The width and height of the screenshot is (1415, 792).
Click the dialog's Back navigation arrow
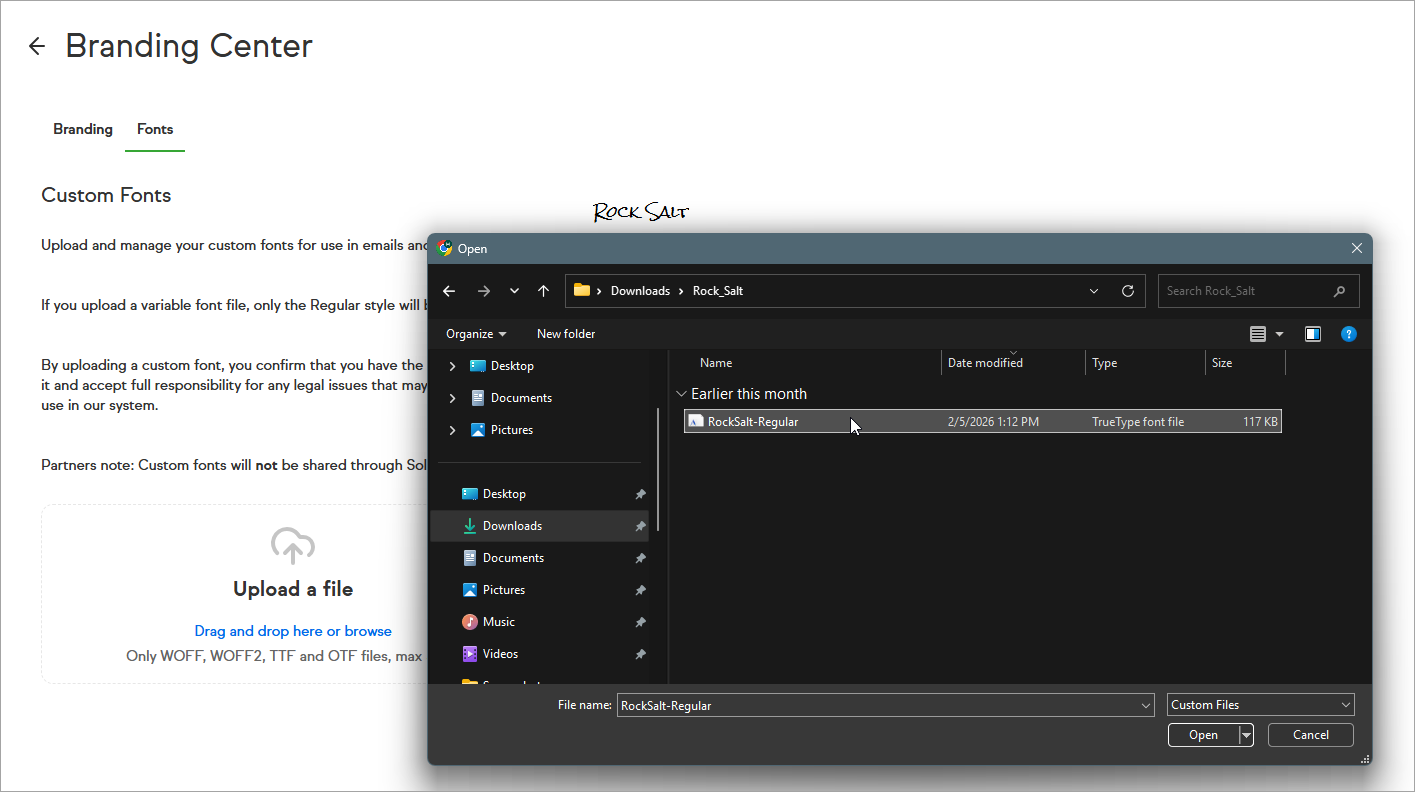point(449,291)
